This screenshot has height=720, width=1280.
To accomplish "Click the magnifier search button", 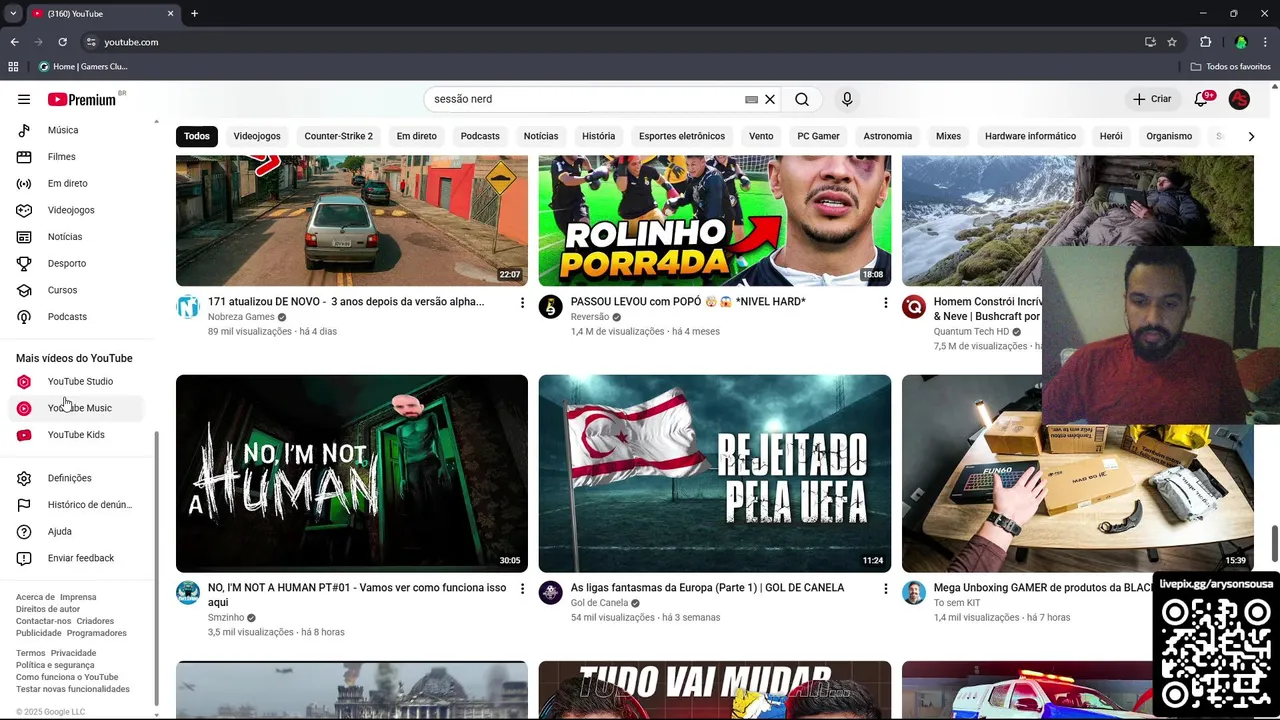I will coord(802,99).
